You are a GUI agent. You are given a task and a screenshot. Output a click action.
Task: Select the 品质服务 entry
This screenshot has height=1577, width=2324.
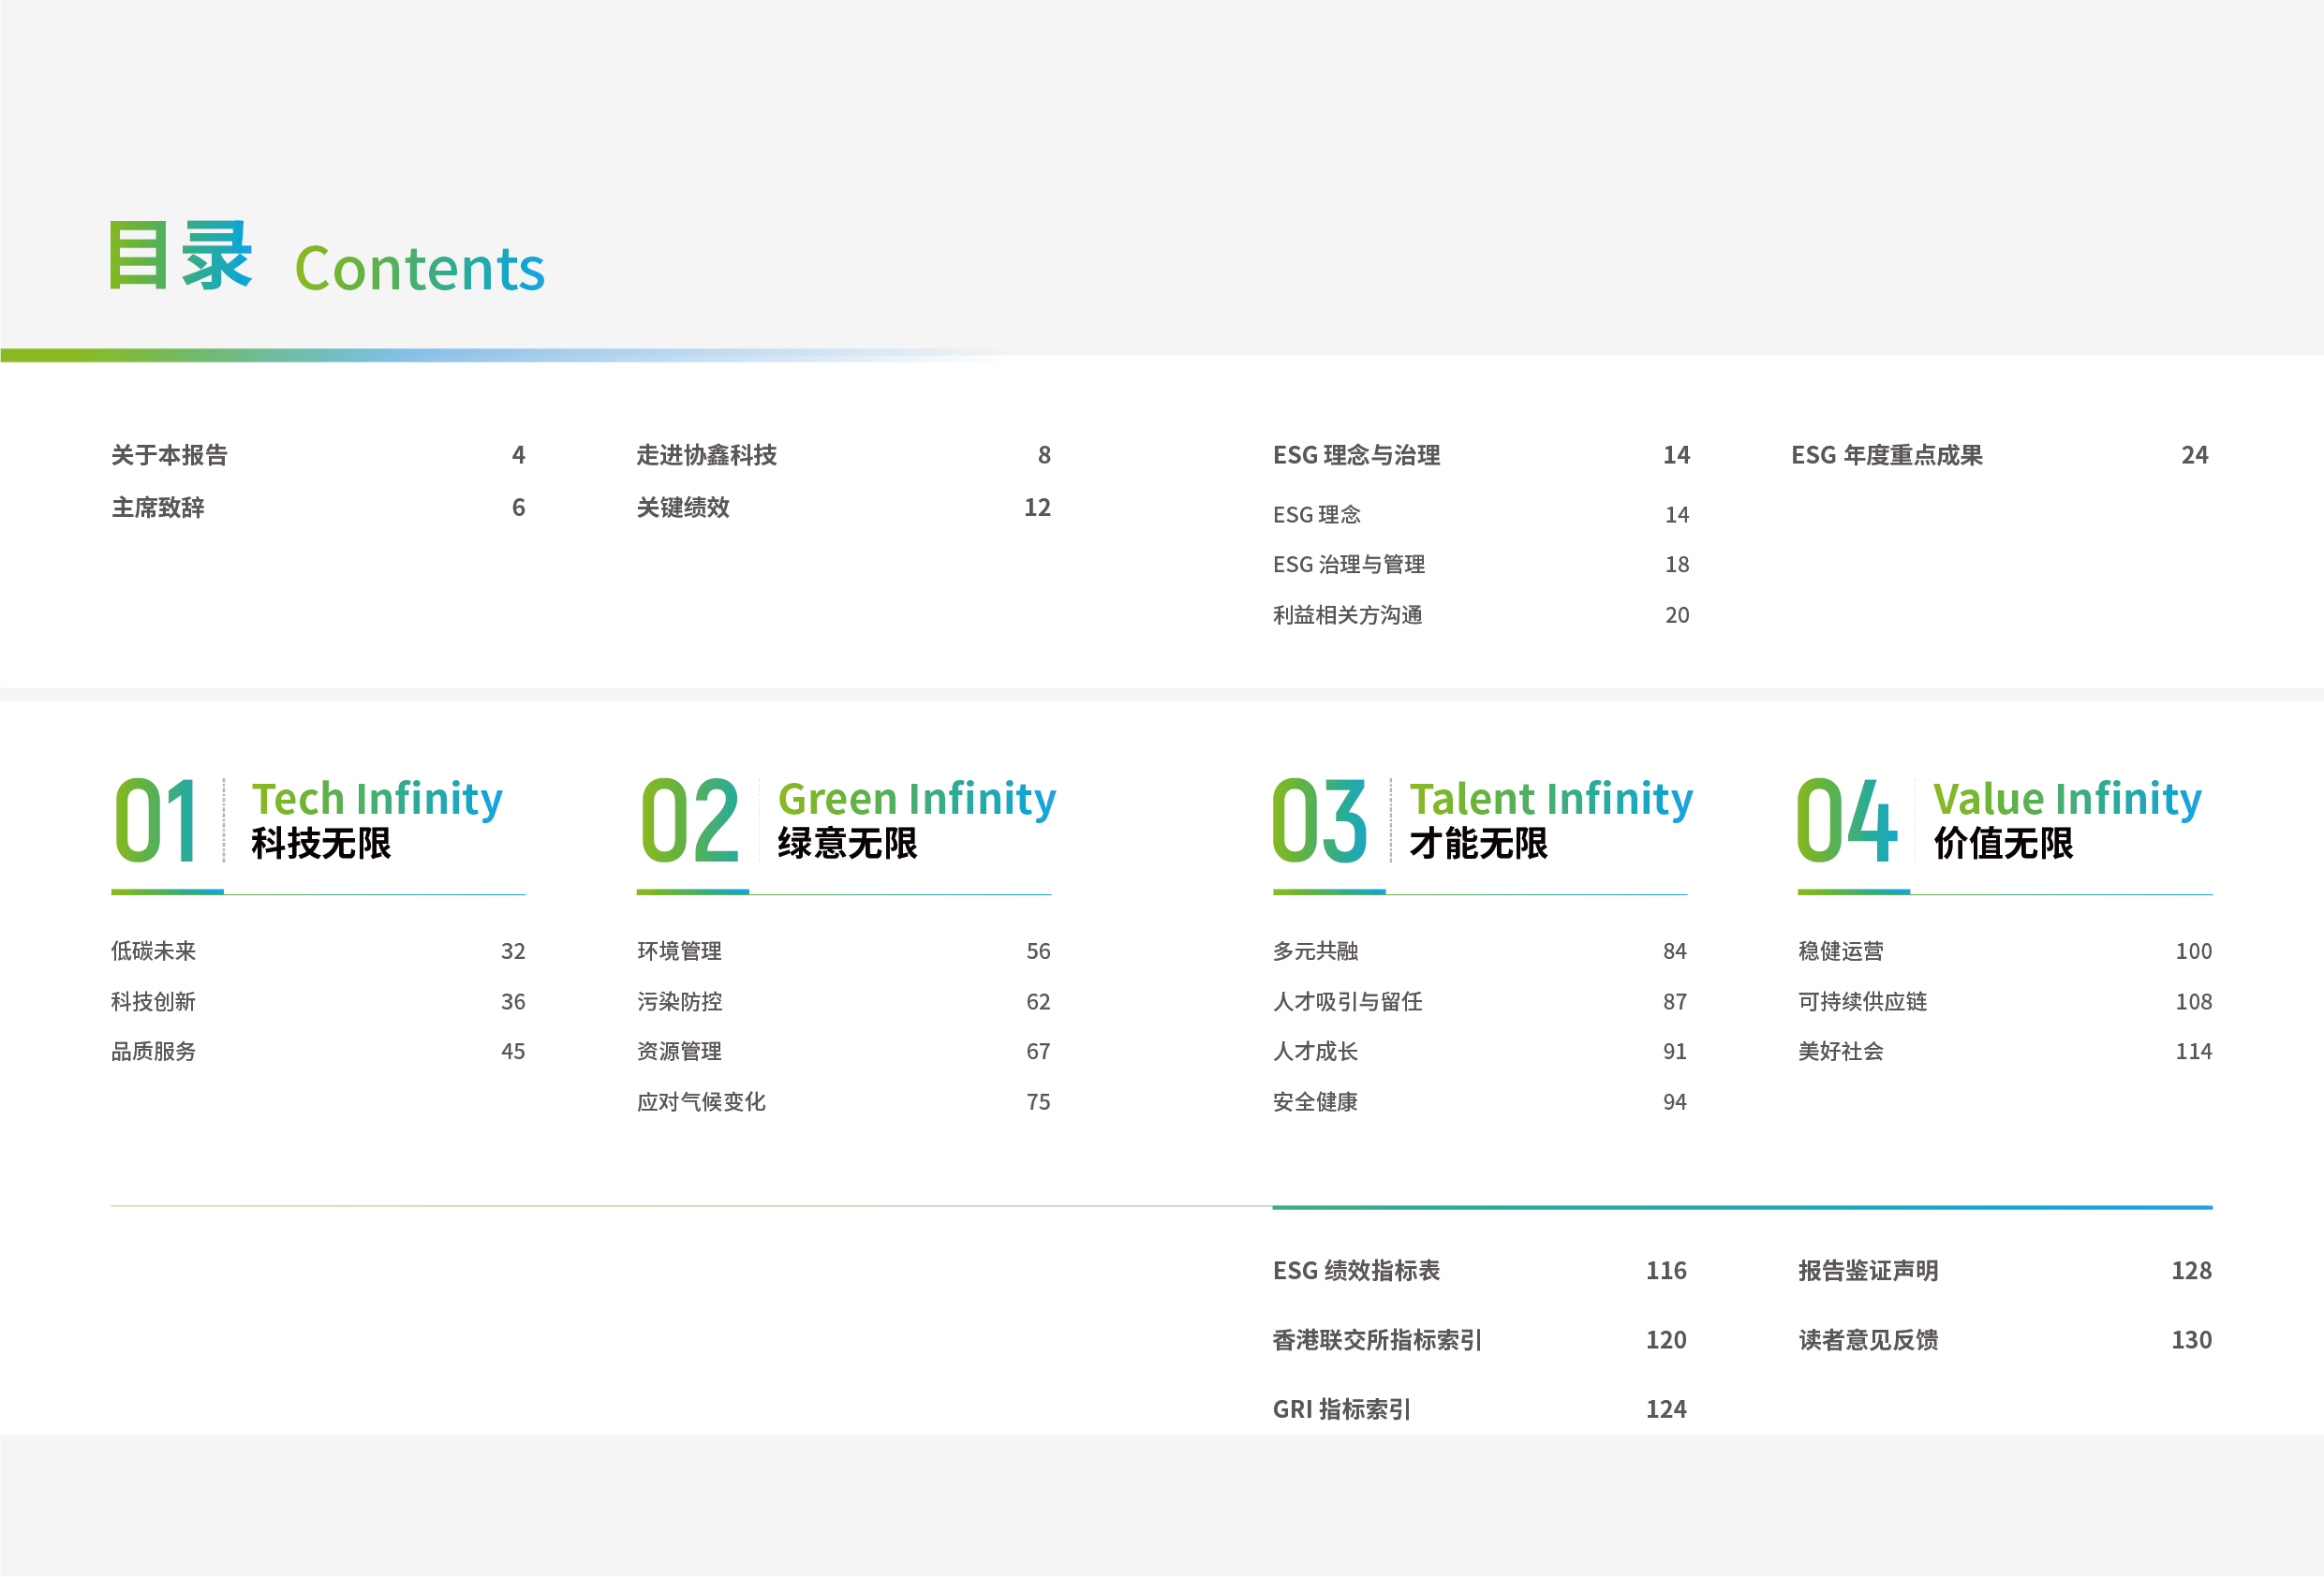pyautogui.click(x=153, y=1051)
